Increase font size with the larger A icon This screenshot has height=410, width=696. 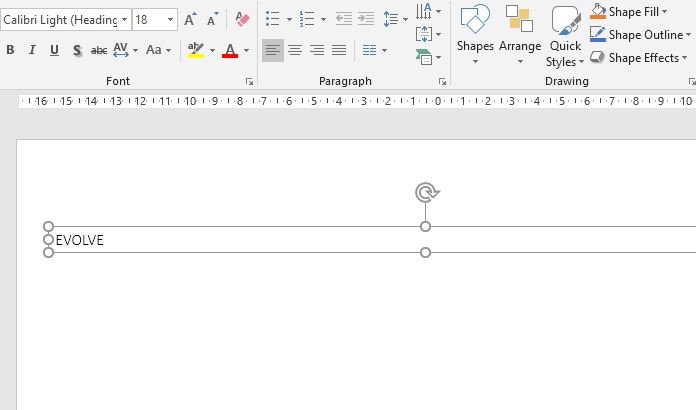tap(190, 19)
